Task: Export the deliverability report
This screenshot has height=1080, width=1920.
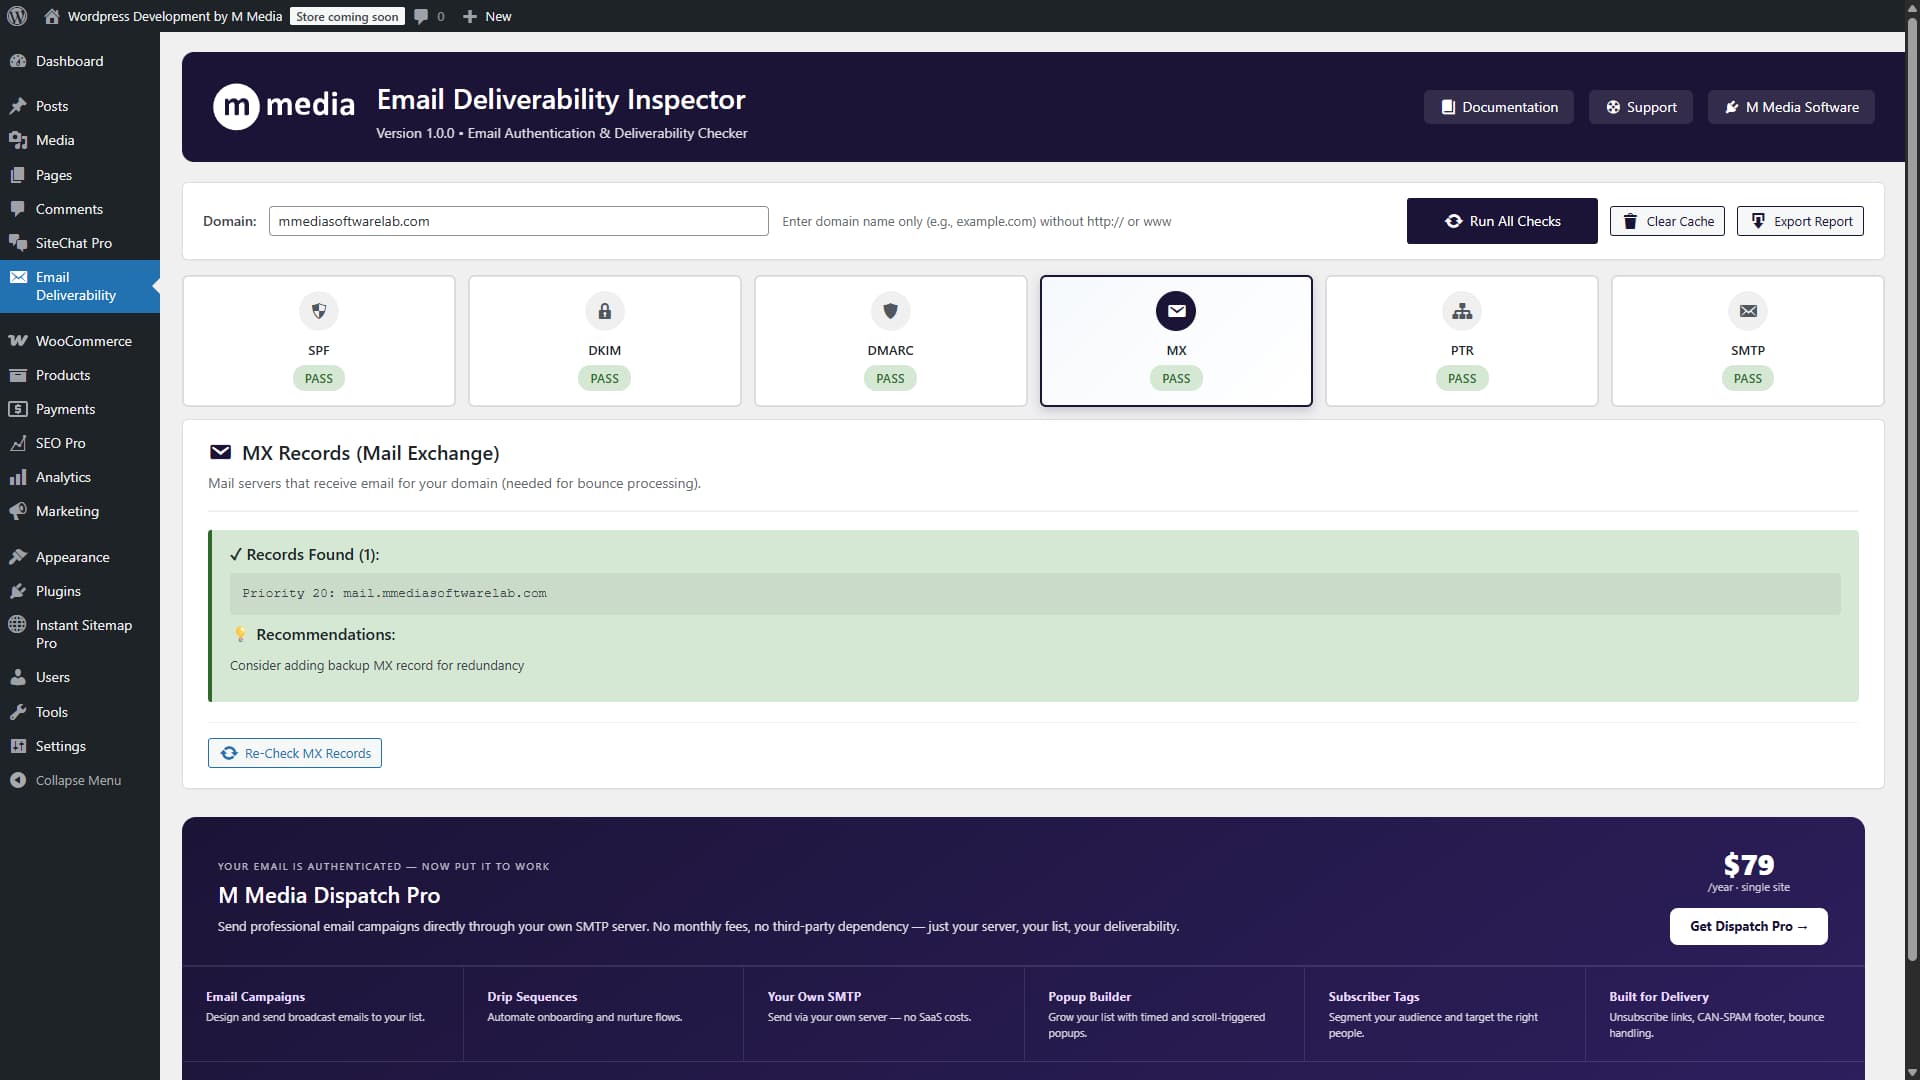Action: click(1800, 221)
